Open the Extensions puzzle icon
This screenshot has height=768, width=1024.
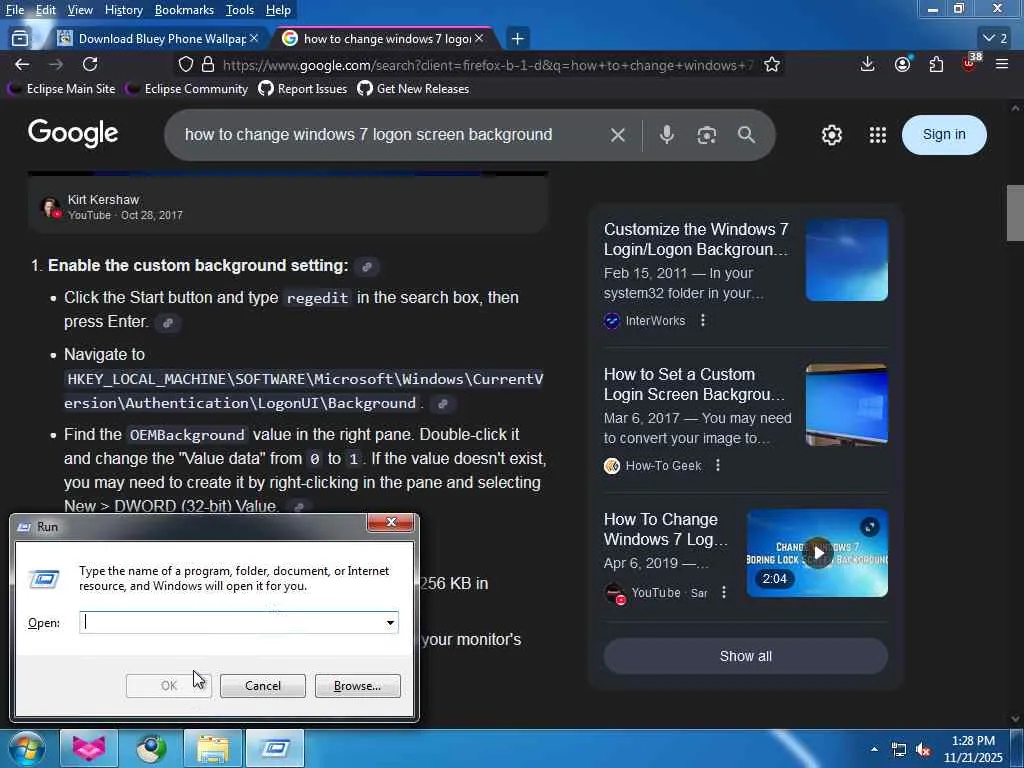[x=936, y=64]
